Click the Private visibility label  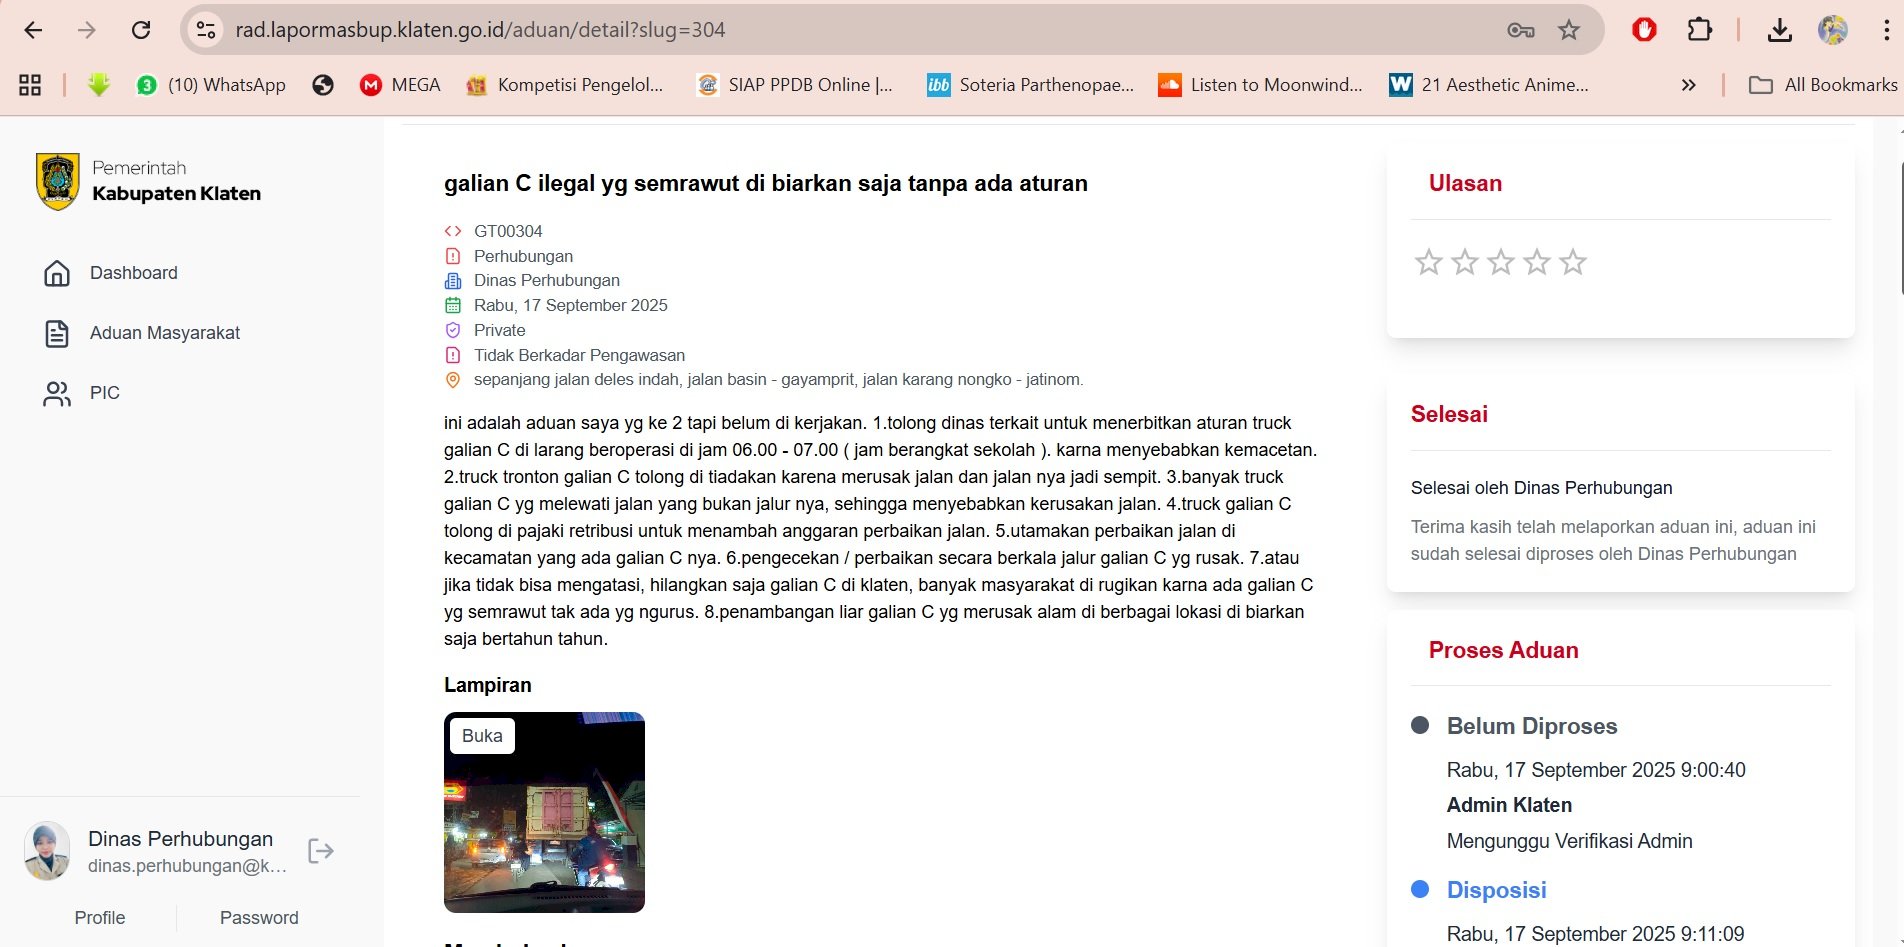coord(499,330)
